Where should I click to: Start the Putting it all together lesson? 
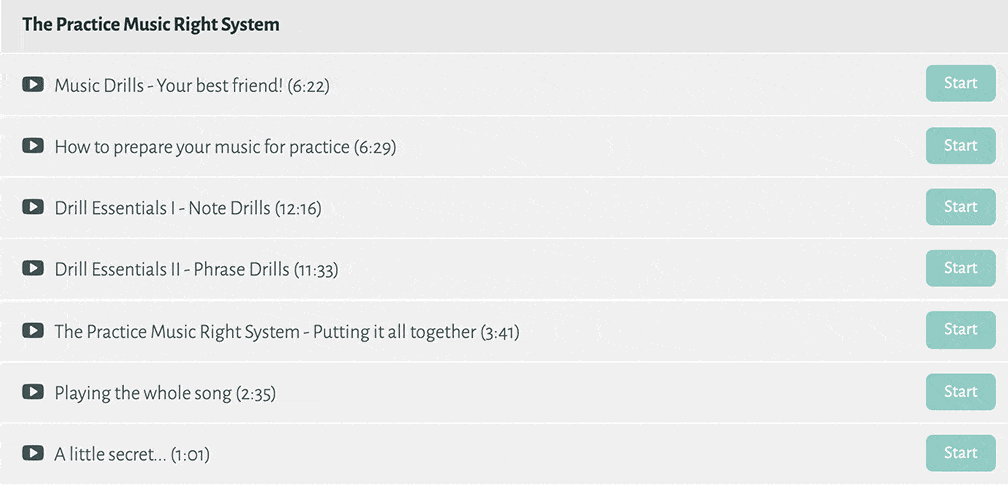point(960,330)
